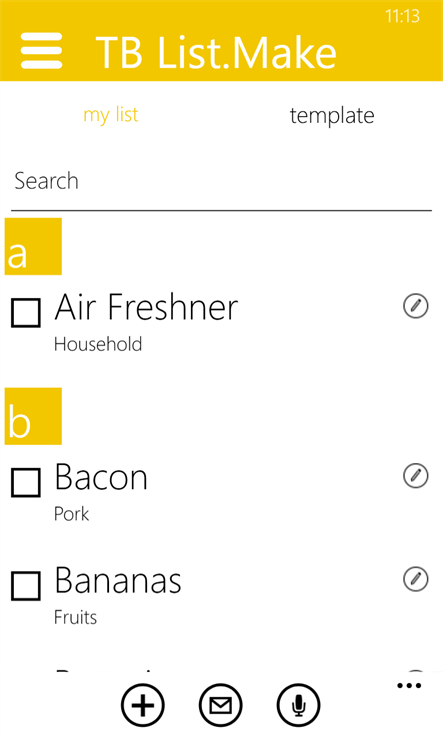Edit the Air Freshner item
This screenshot has width=443, height=738.
pyautogui.click(x=416, y=306)
